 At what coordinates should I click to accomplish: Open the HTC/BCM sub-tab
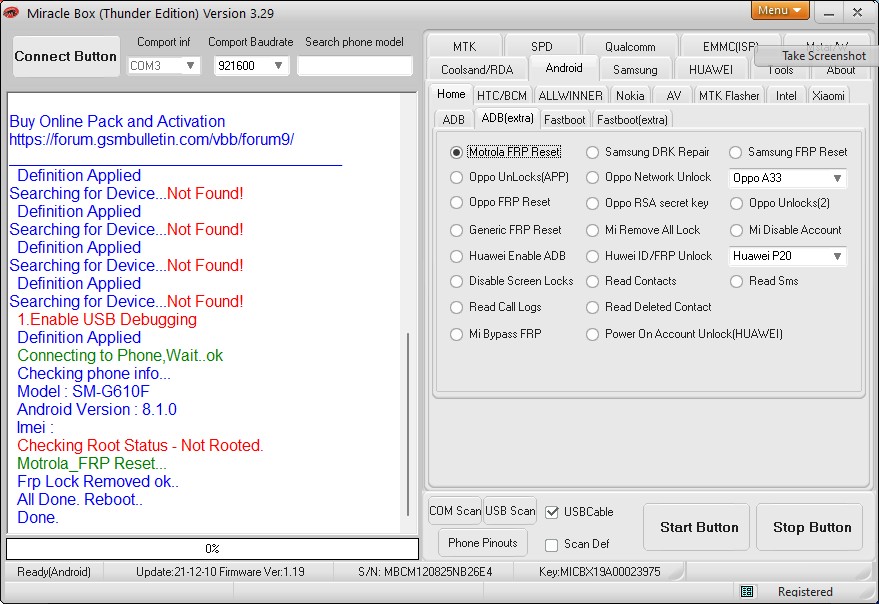coord(502,96)
